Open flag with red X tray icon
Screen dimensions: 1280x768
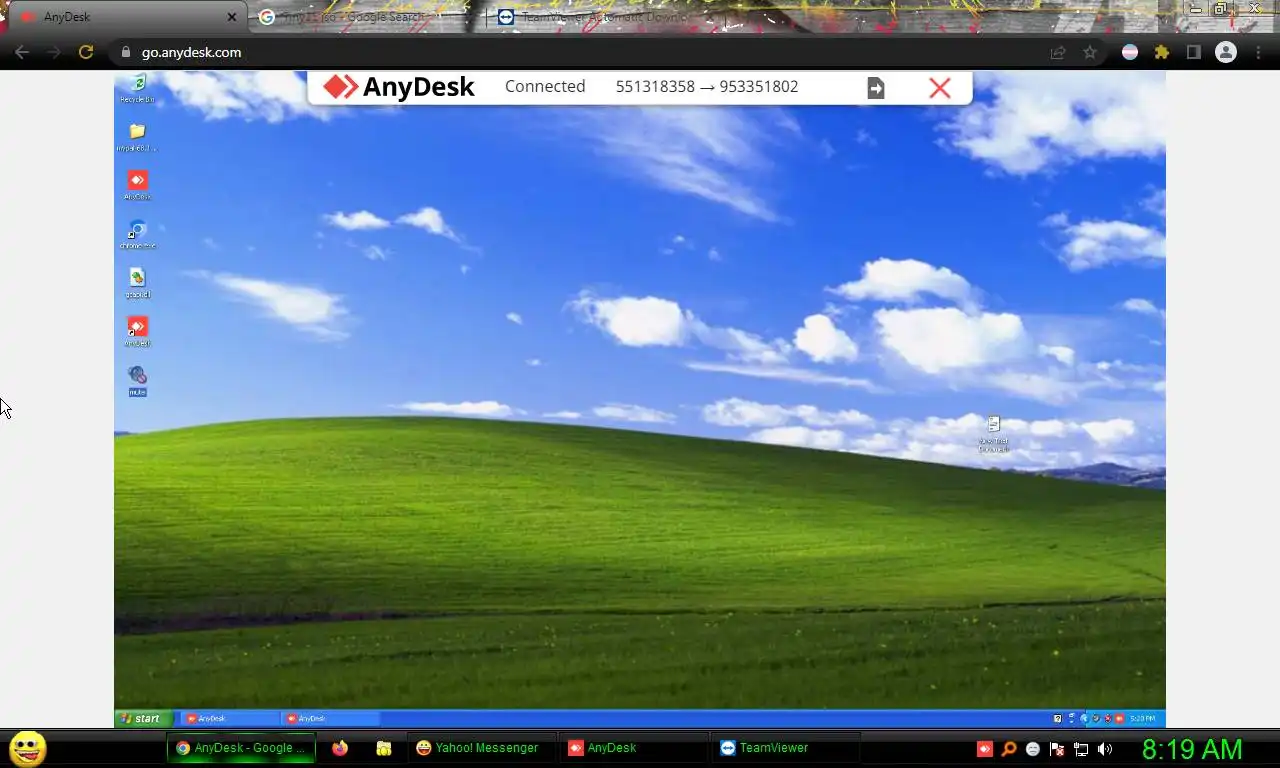click(1057, 749)
